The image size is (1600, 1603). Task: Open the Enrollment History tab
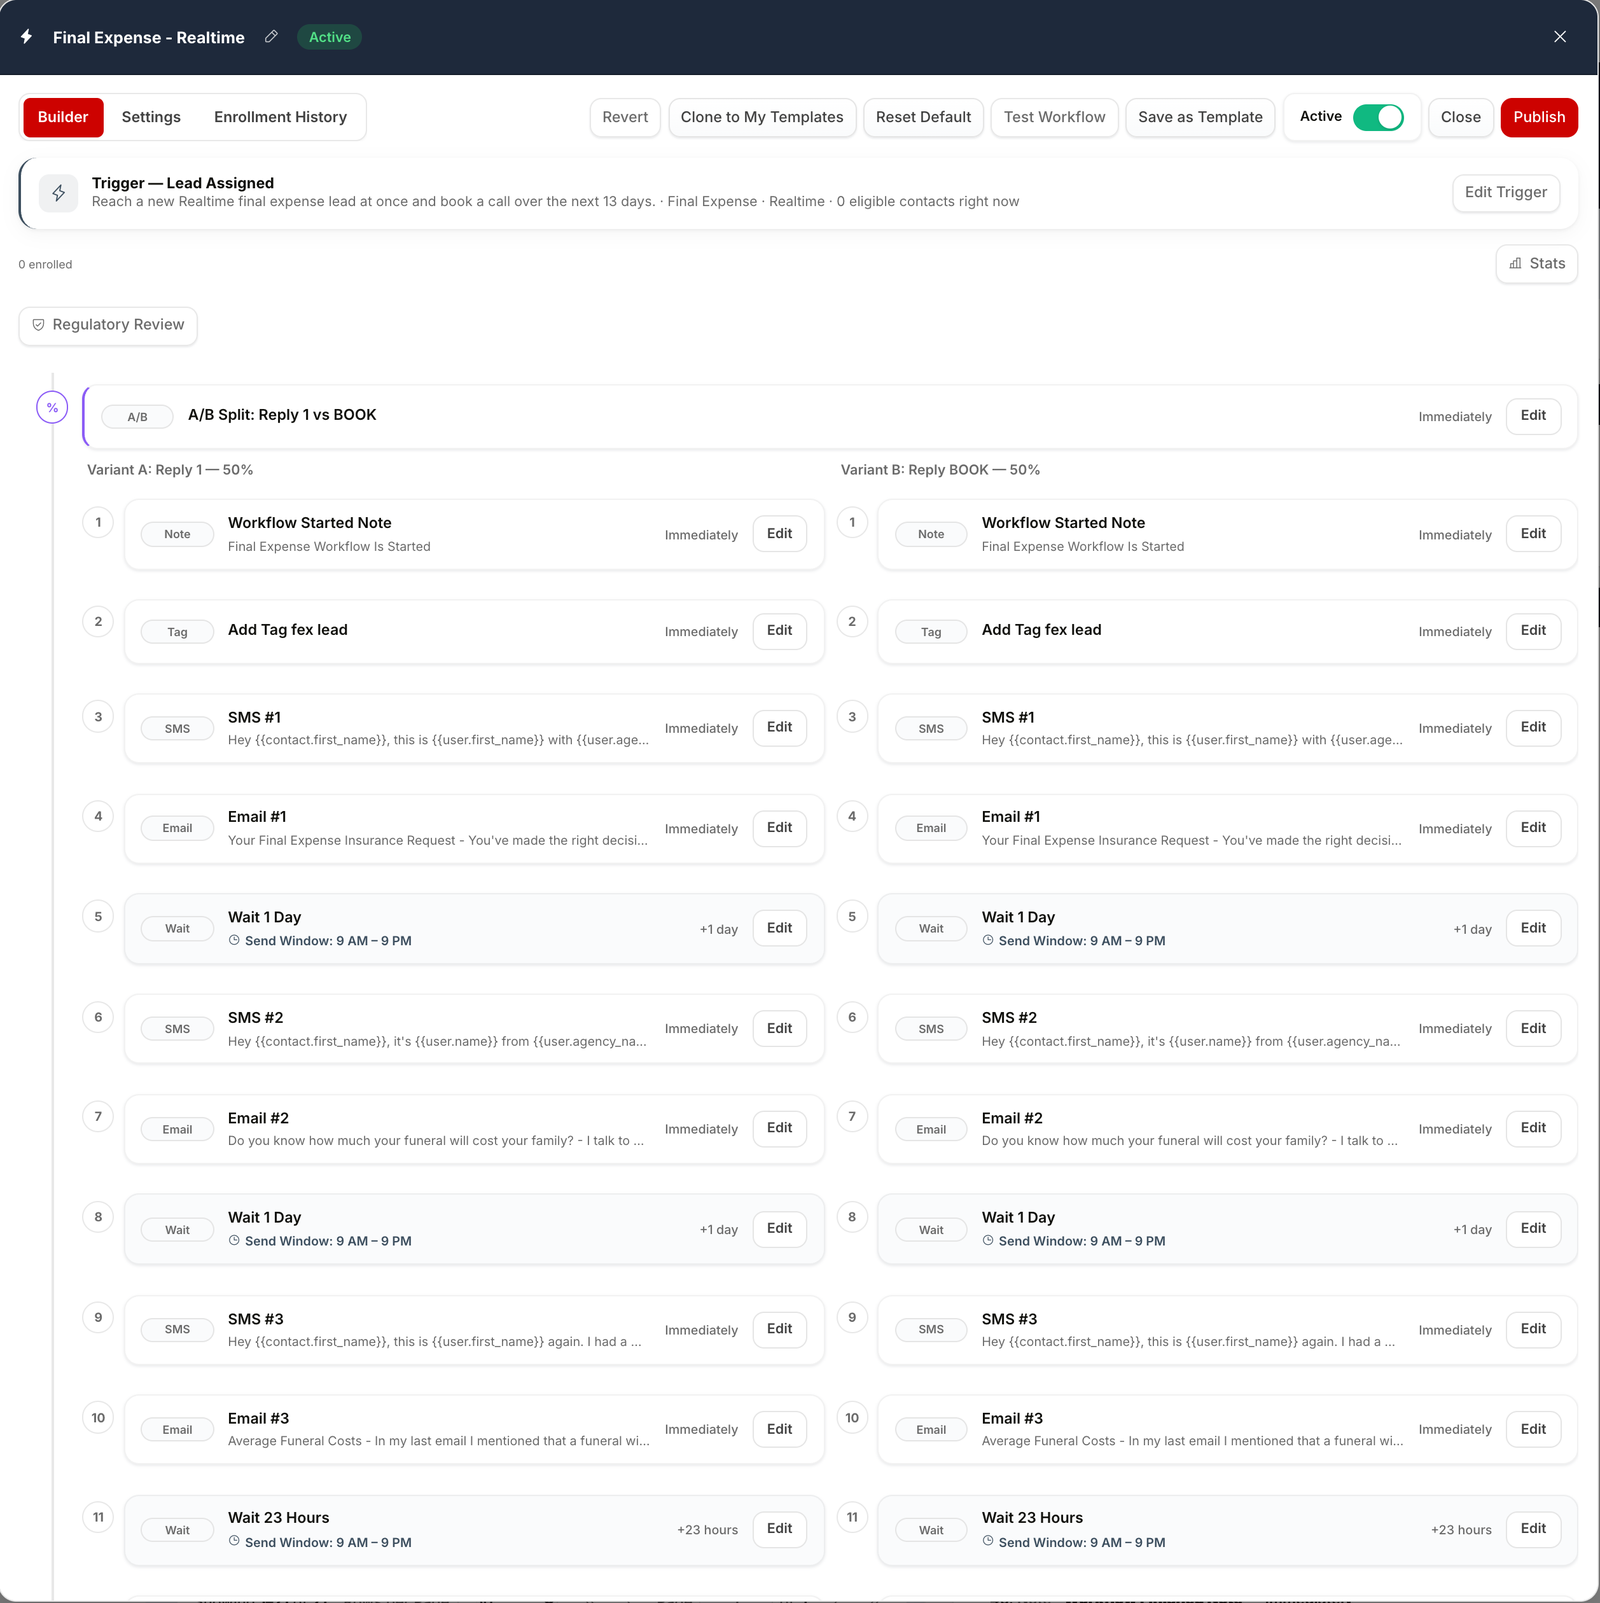pyautogui.click(x=280, y=117)
